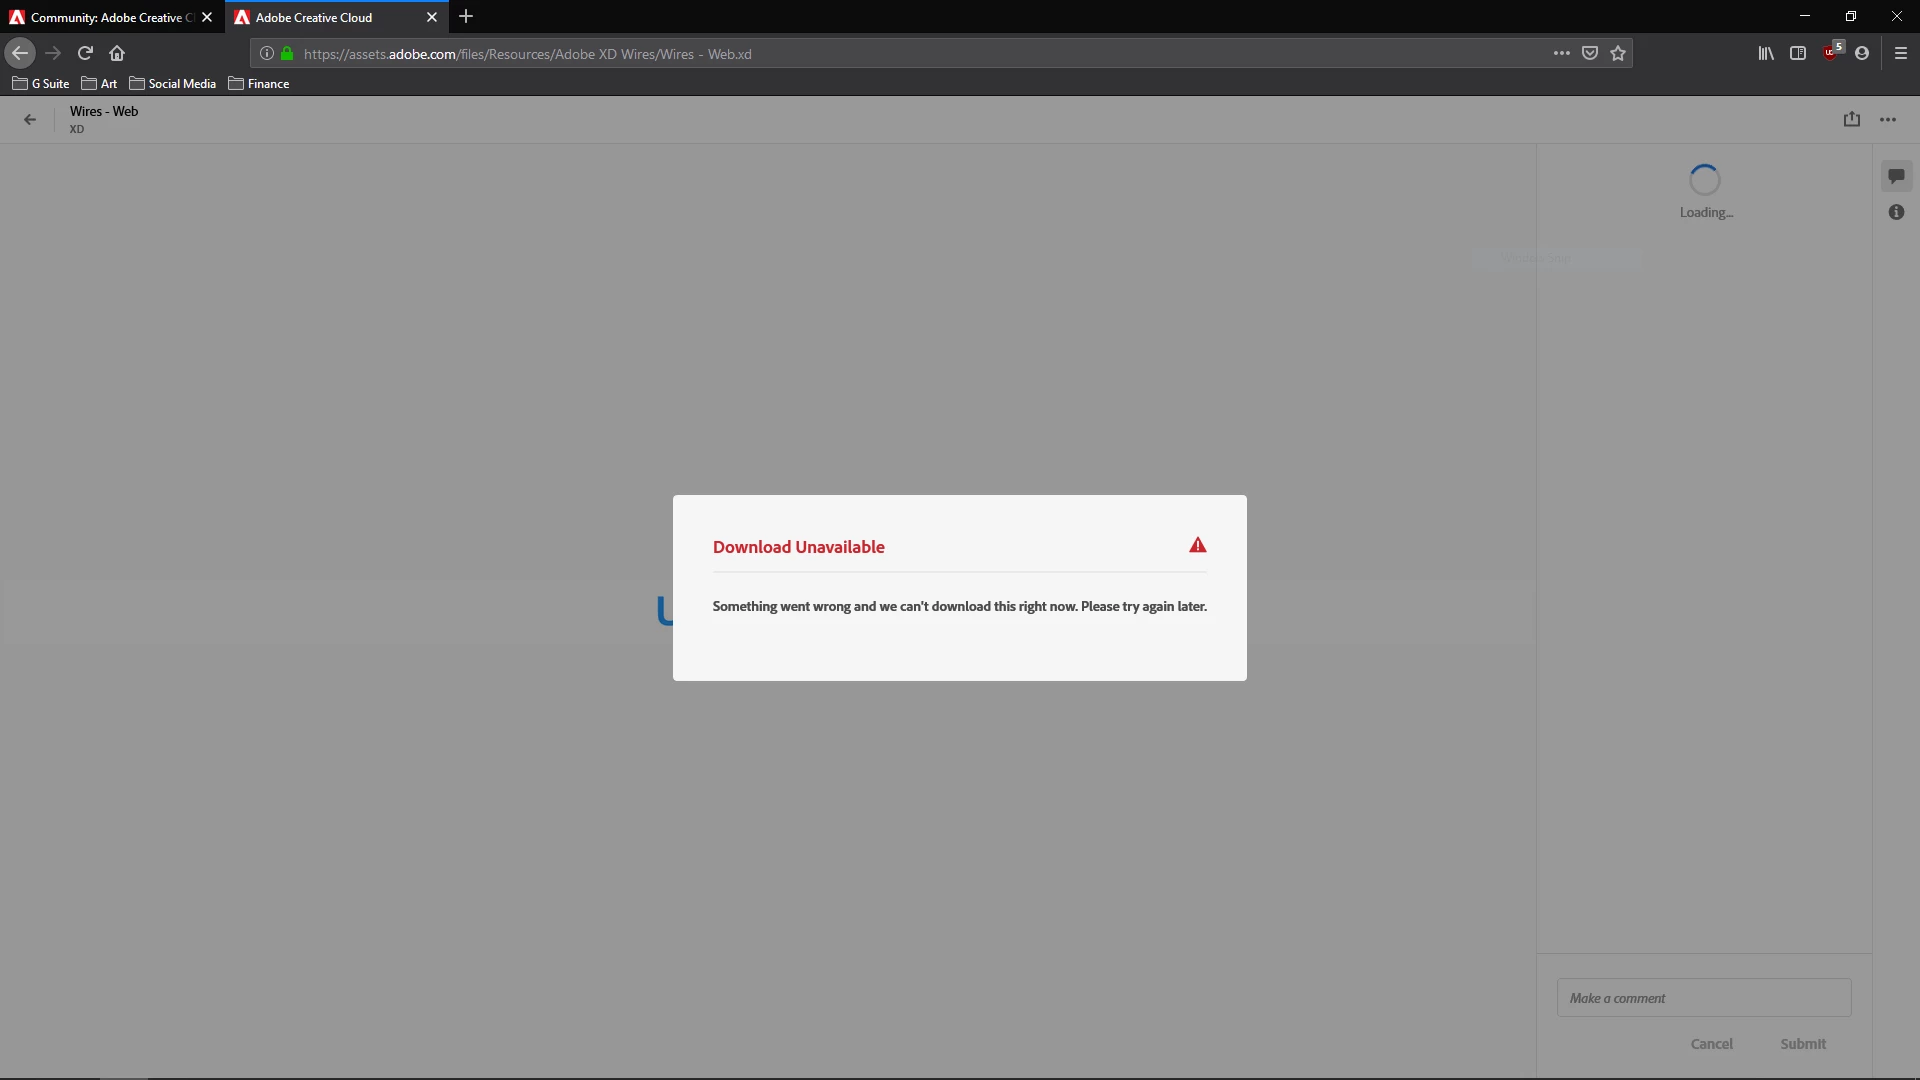Bookmark this page with the star icon
Viewport: 1920px width, 1080px height.
point(1618,53)
